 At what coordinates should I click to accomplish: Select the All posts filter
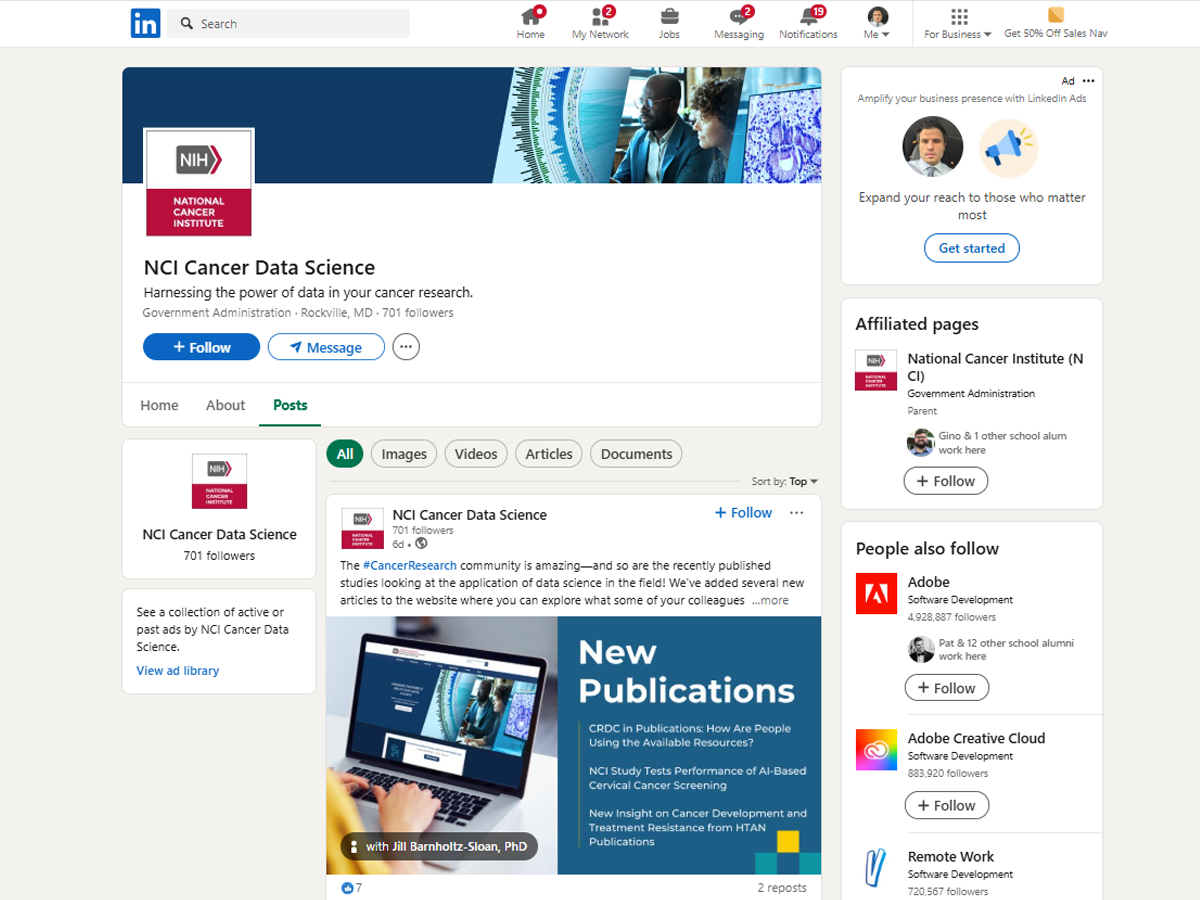pos(344,454)
